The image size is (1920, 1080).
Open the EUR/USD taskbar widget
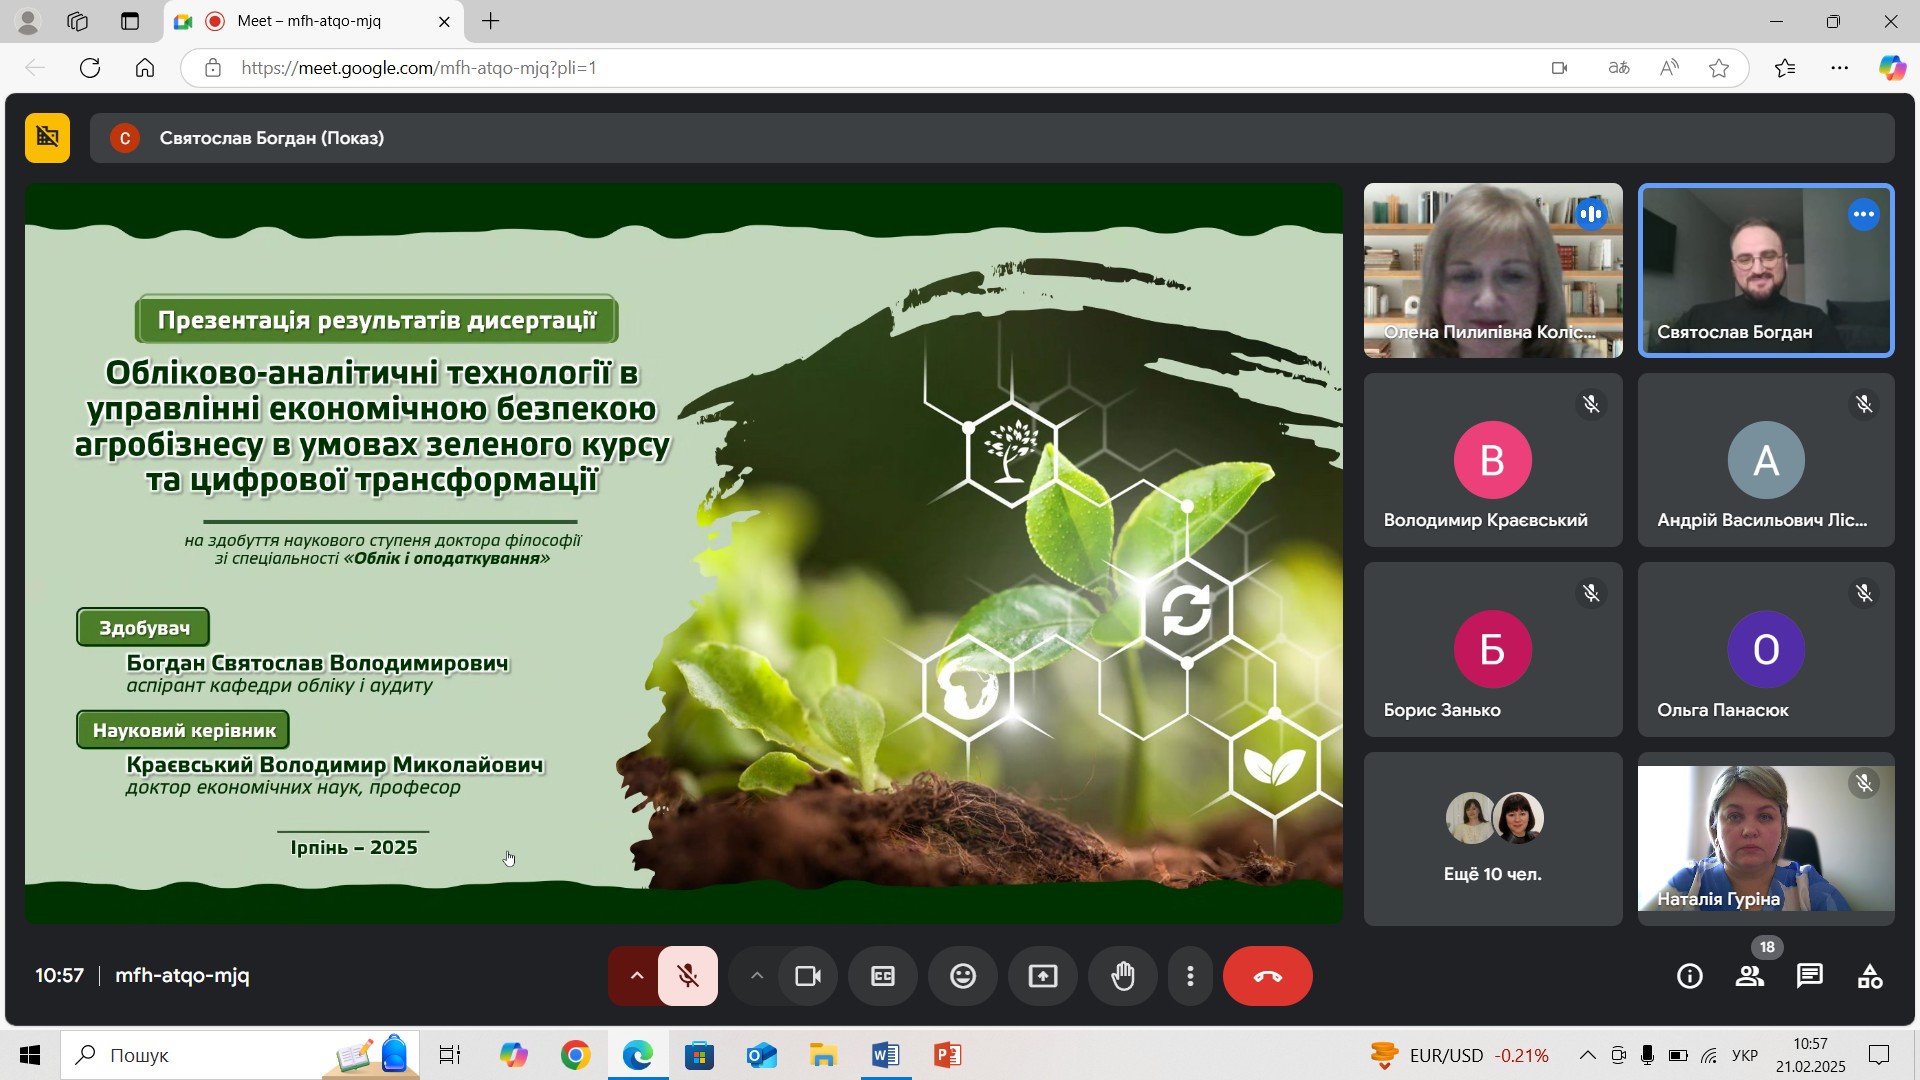coord(1459,1055)
